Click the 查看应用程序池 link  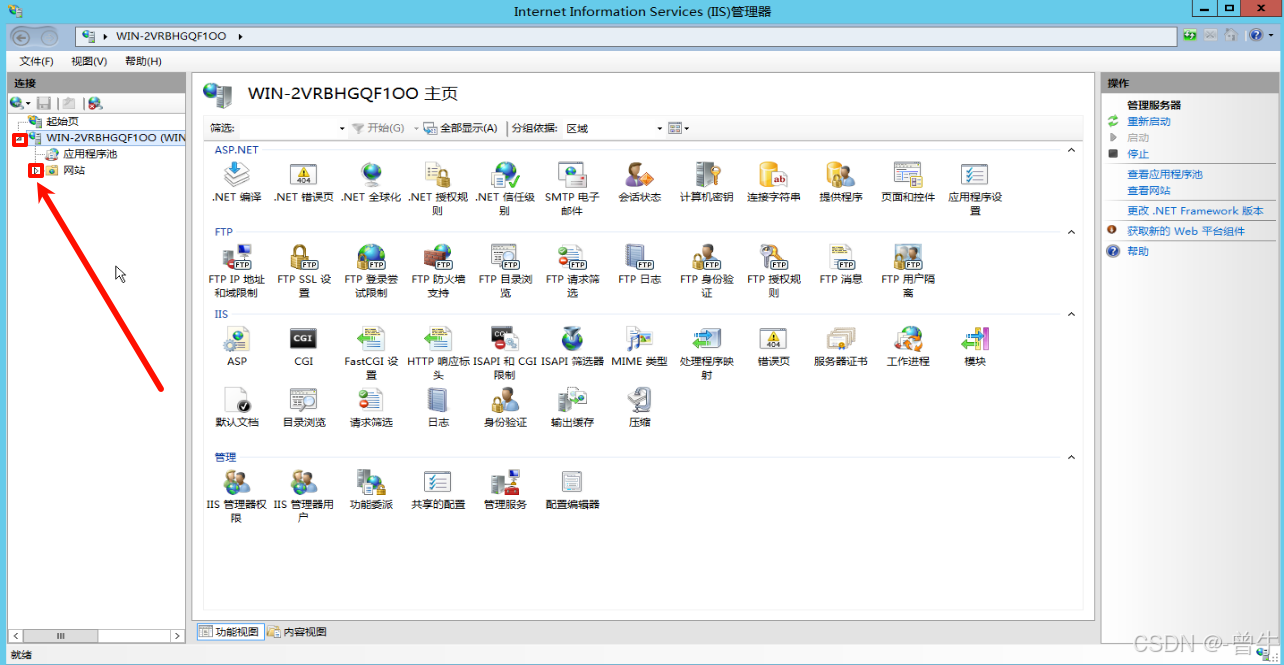point(1165,174)
